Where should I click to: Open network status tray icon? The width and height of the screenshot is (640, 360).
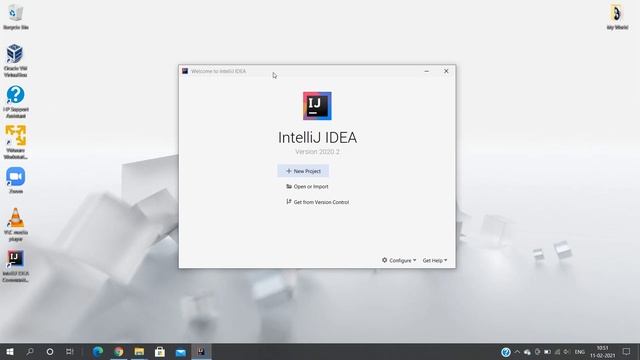coord(557,352)
